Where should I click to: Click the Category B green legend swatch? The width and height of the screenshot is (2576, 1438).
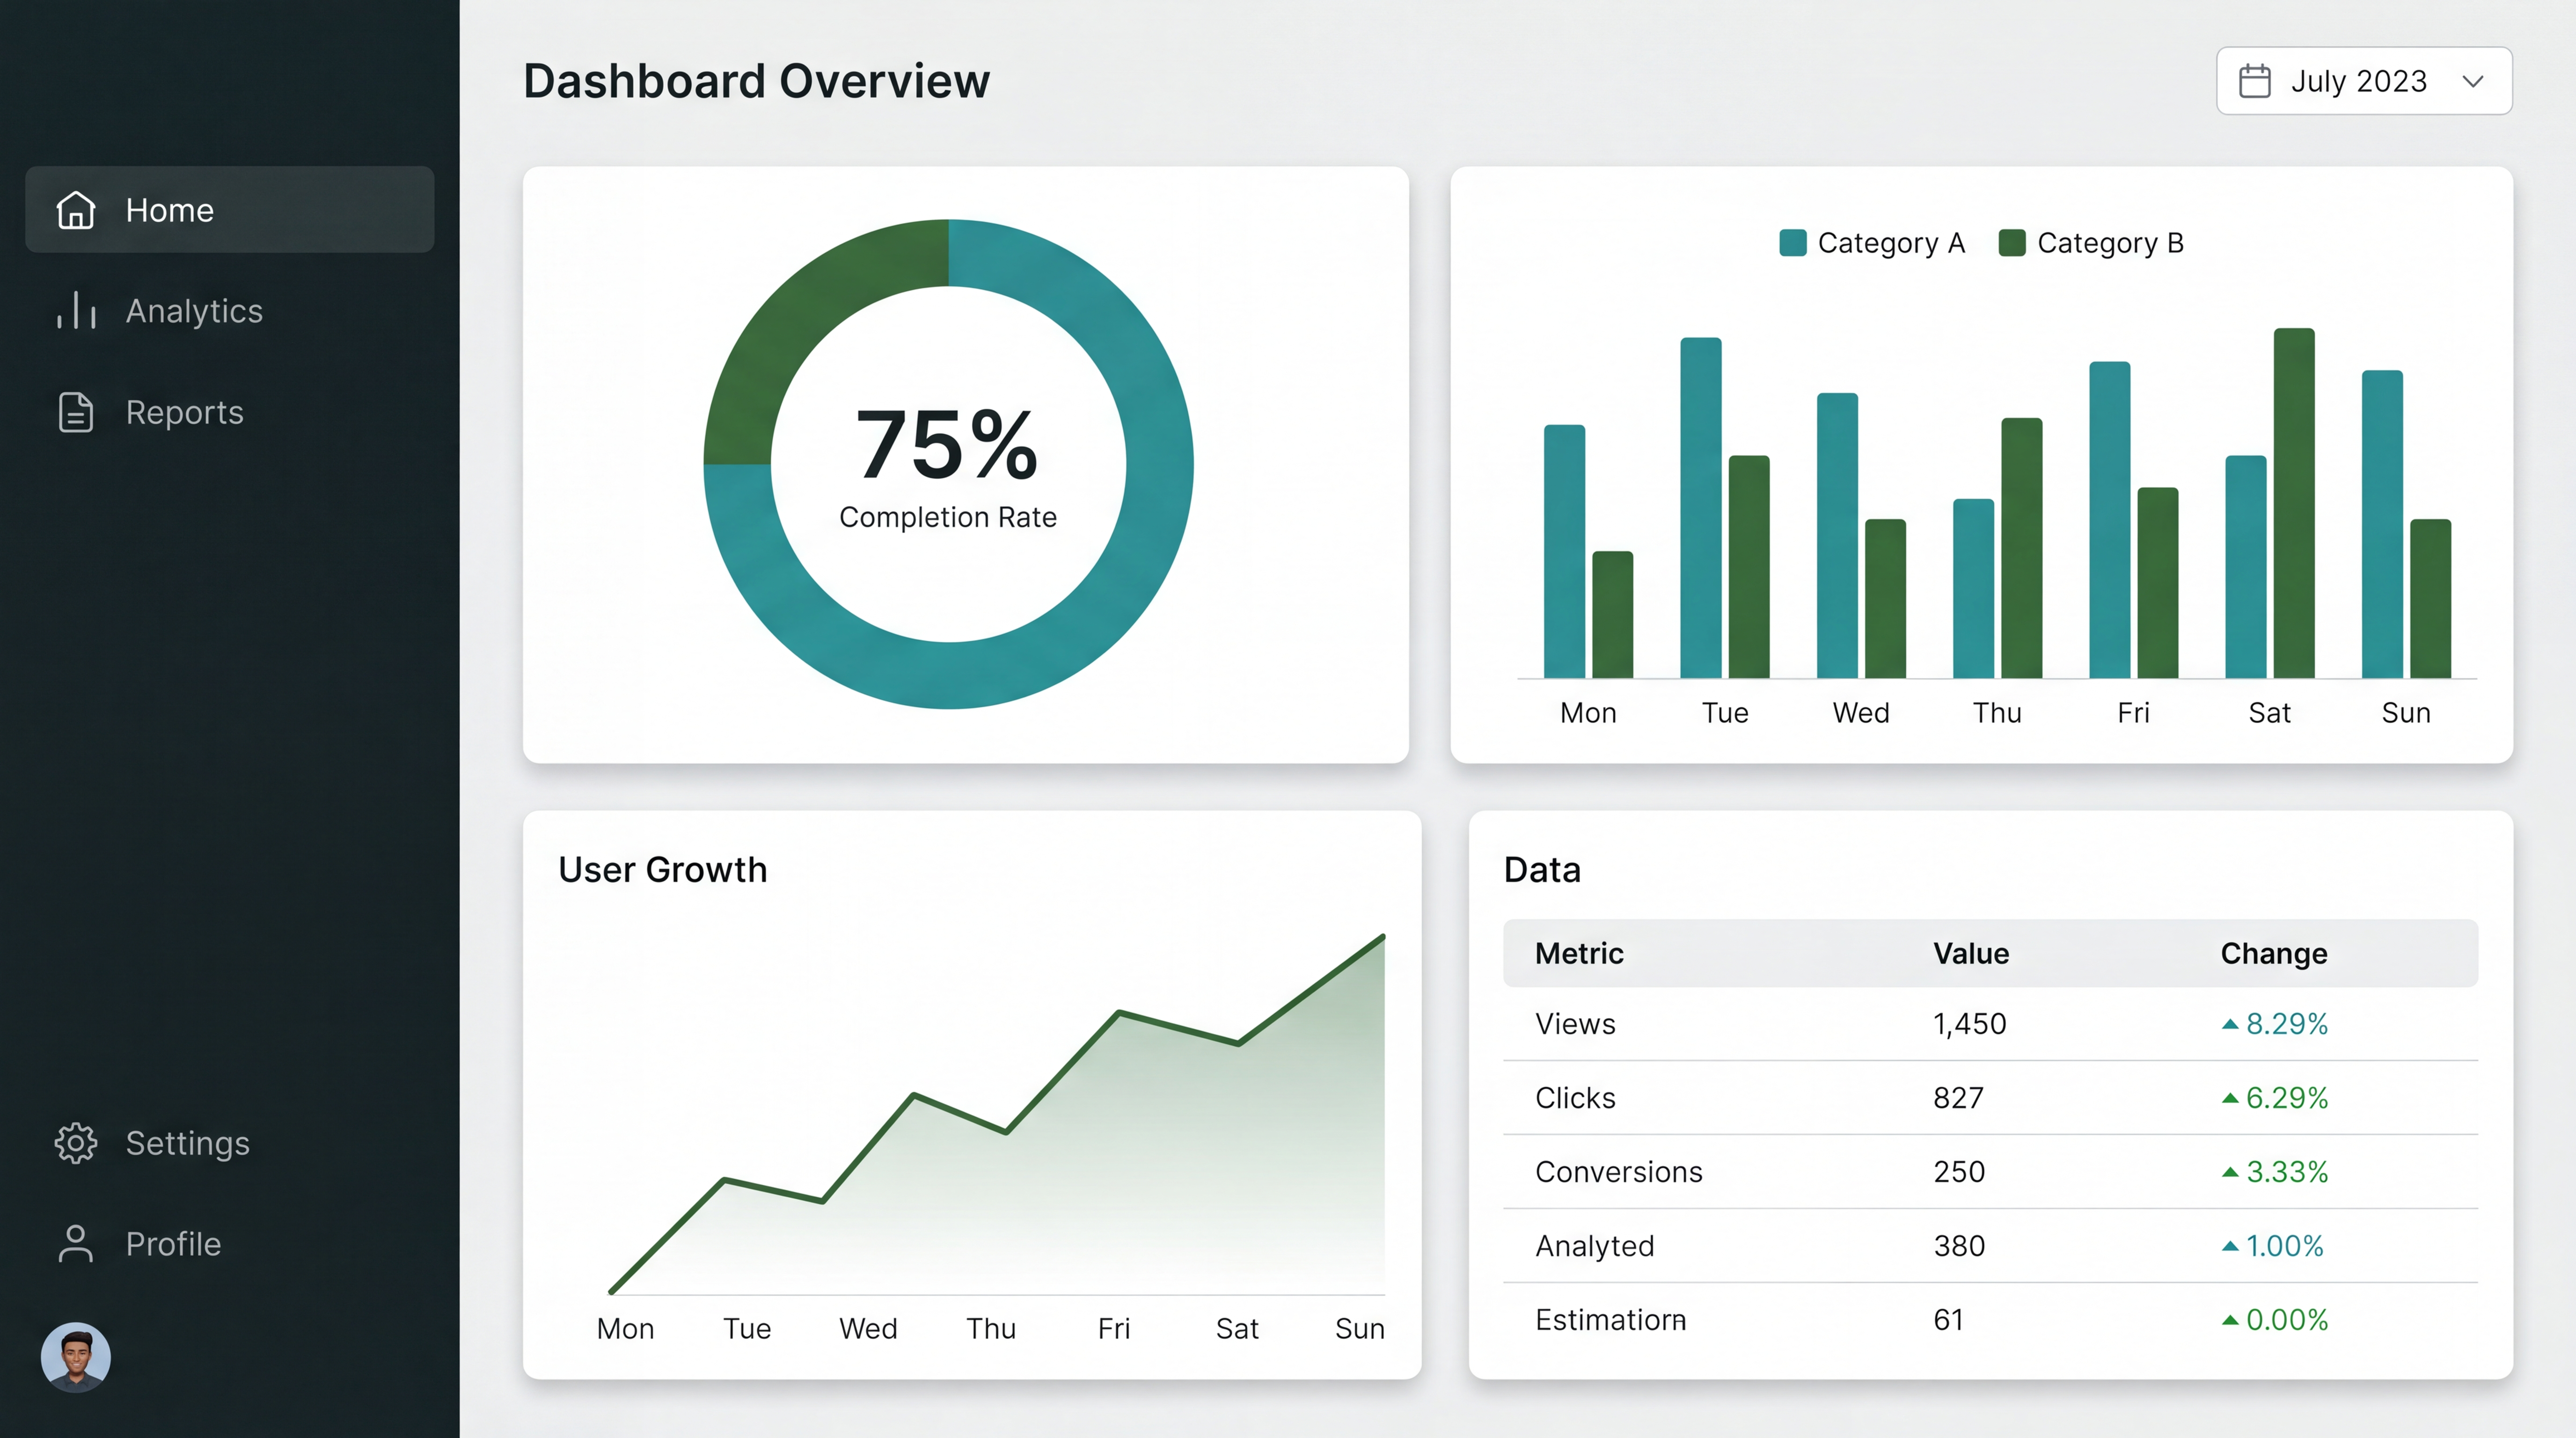tap(2011, 243)
